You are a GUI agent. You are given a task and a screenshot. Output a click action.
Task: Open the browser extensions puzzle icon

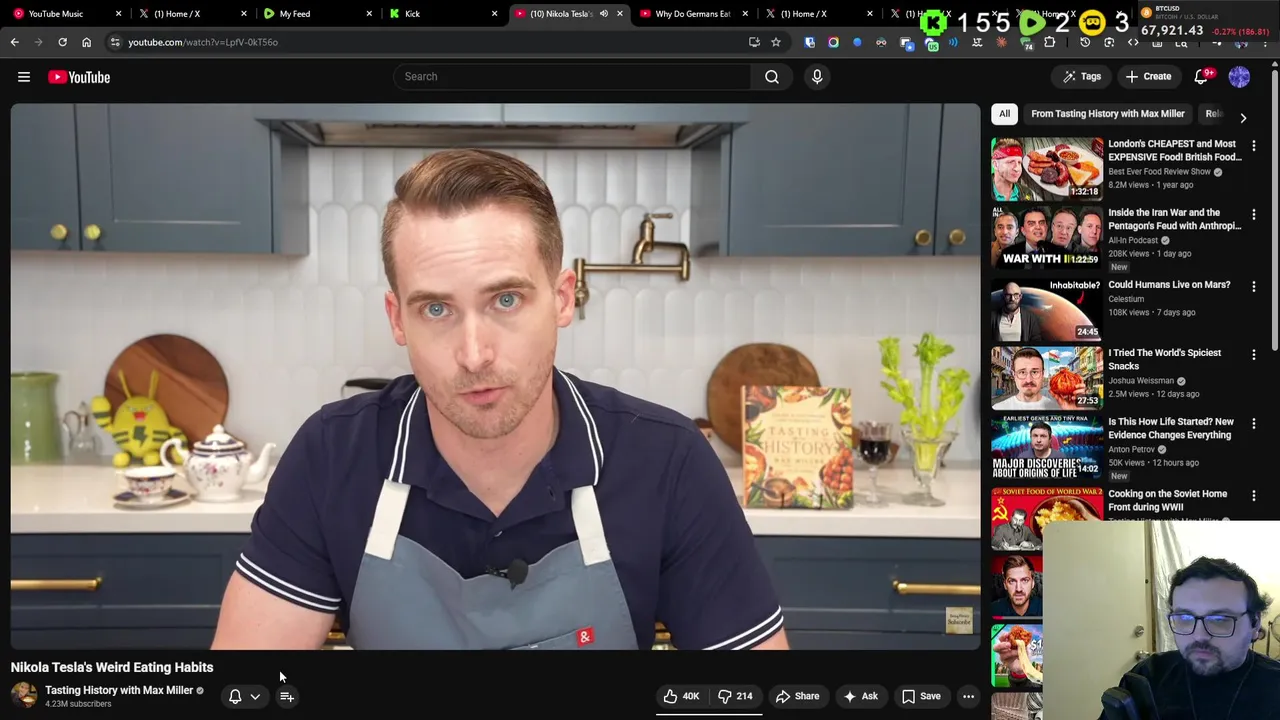coord(1050,42)
